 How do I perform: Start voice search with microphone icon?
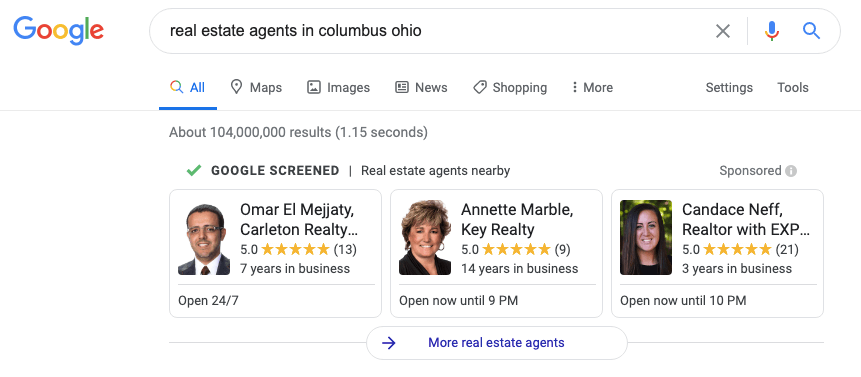771,31
